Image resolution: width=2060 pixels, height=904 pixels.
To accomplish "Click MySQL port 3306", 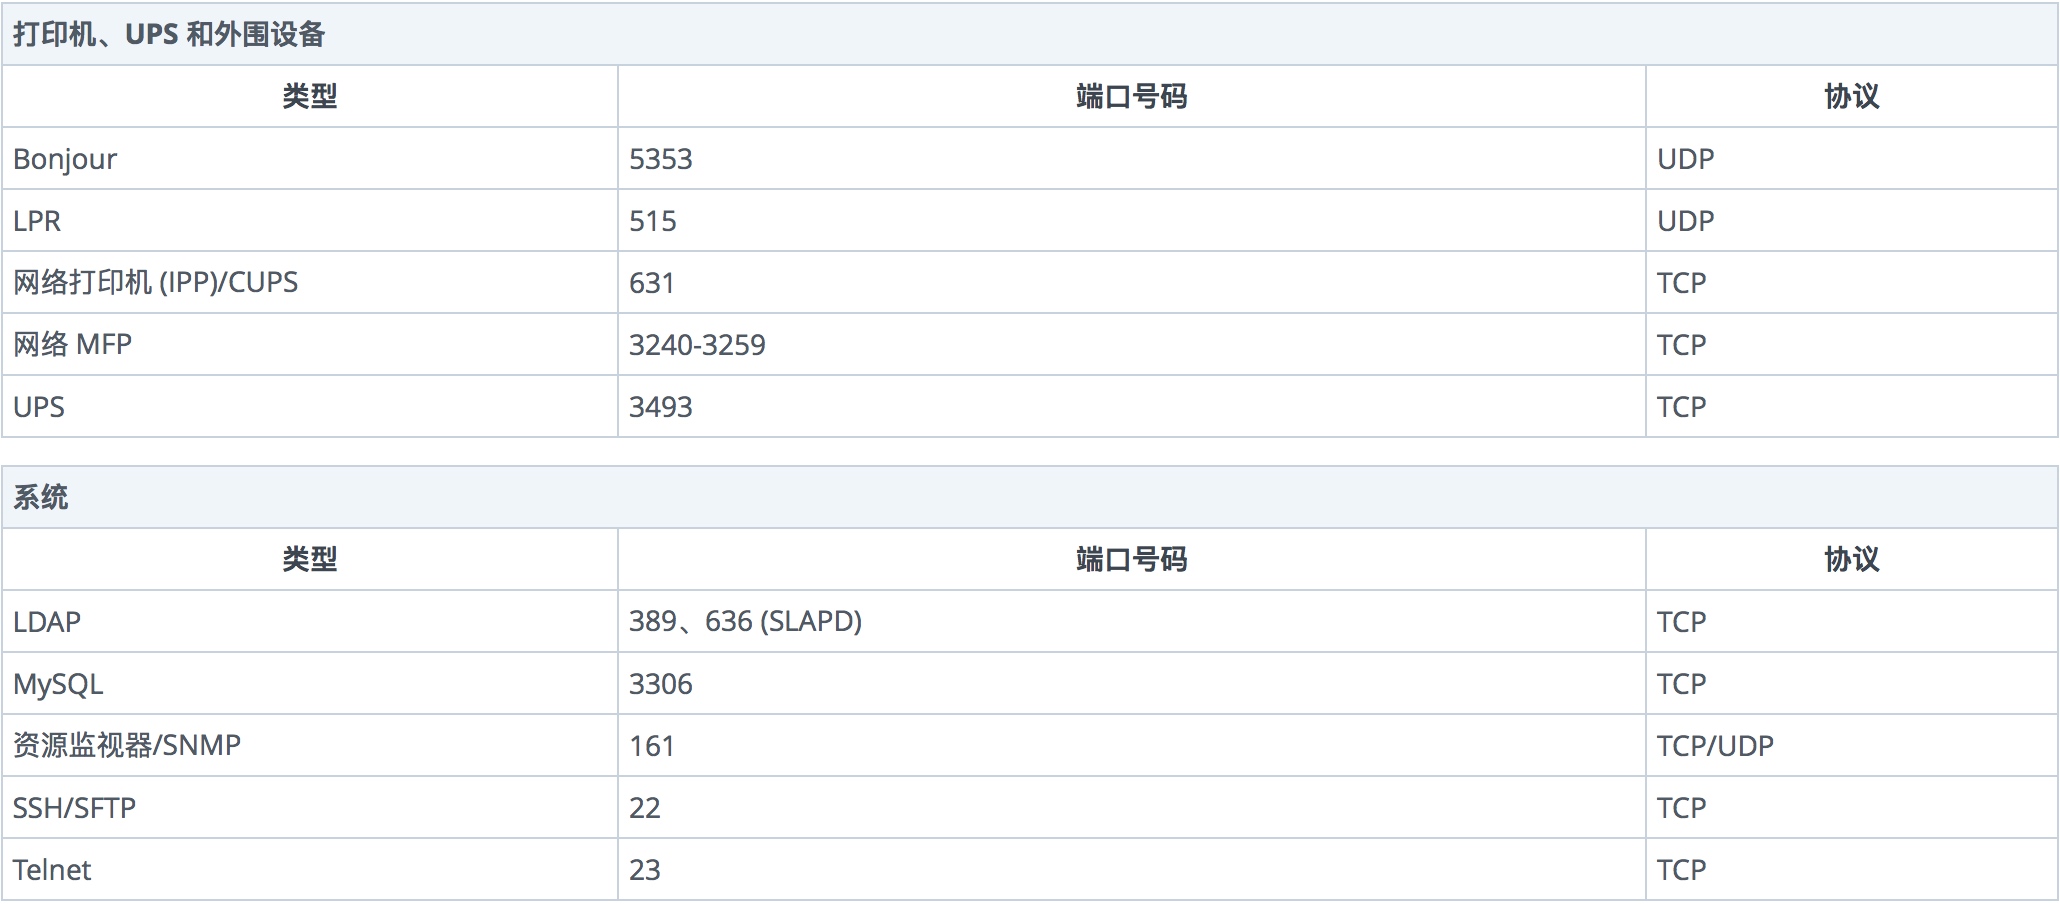I will tap(661, 684).
